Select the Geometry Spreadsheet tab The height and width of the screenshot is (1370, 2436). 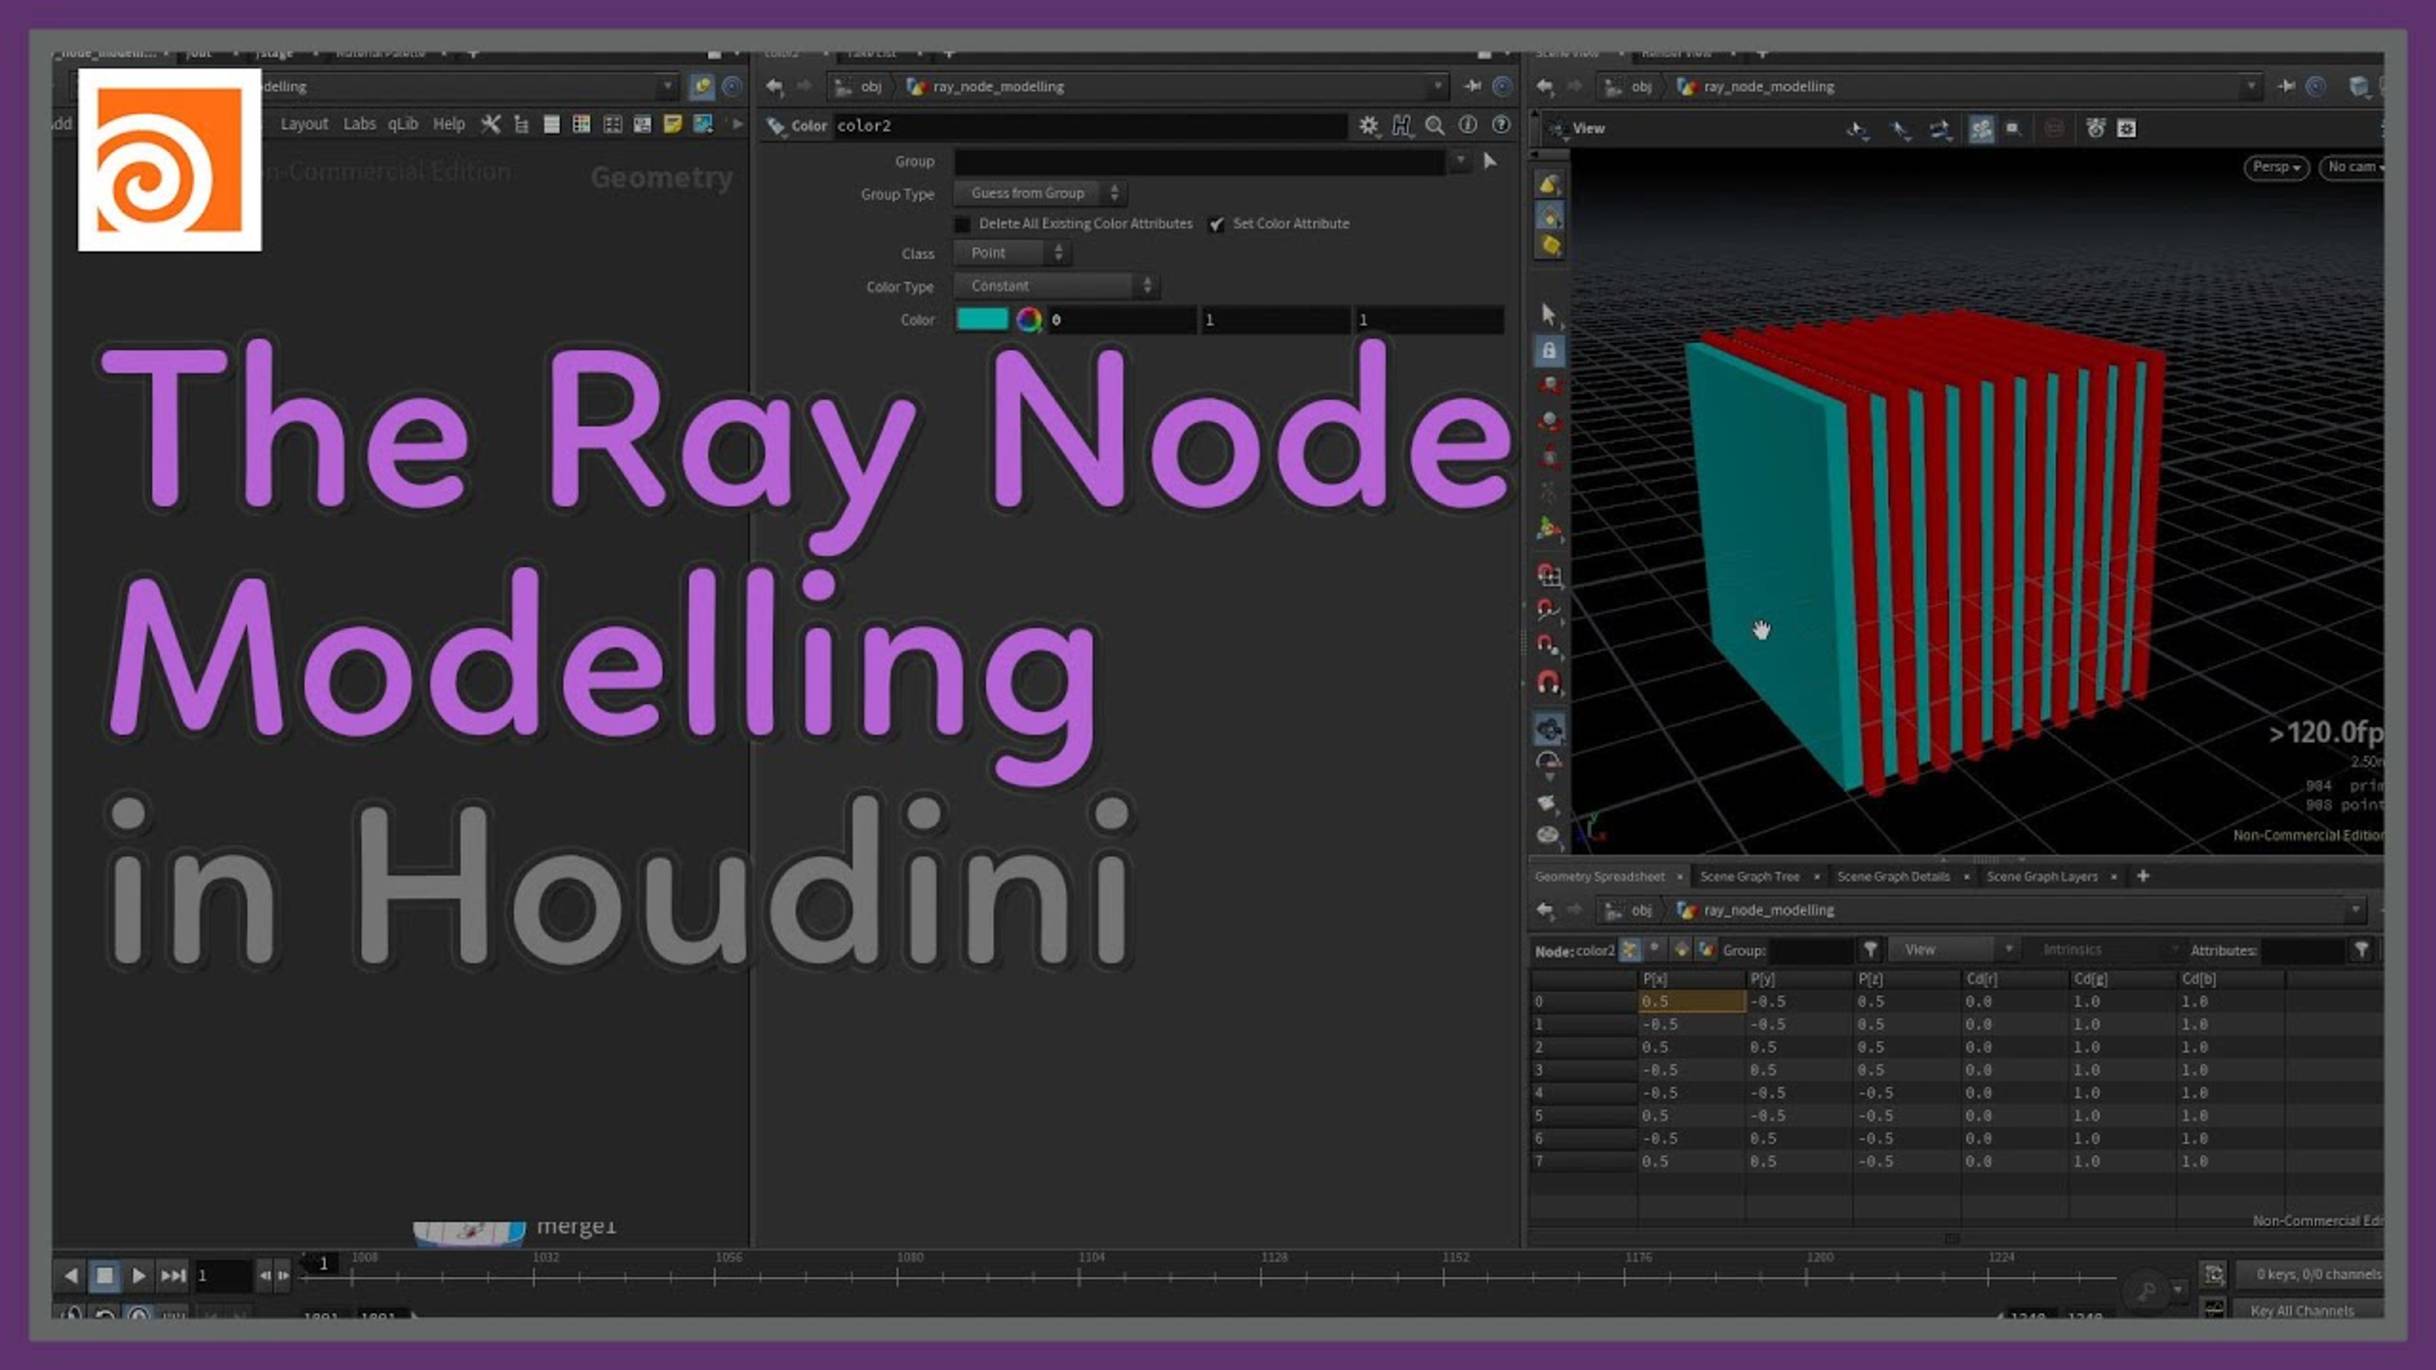[1599, 877]
